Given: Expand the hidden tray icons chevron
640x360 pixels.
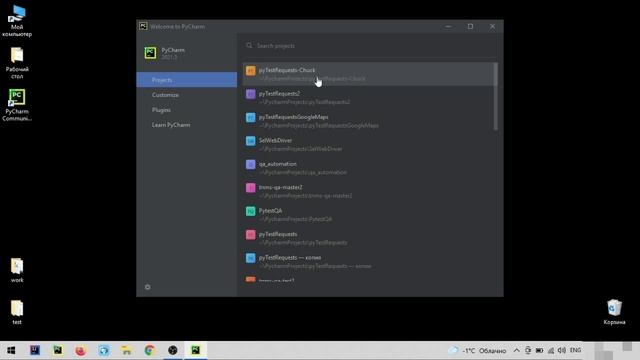Looking at the screenshot, I should (x=516, y=350).
